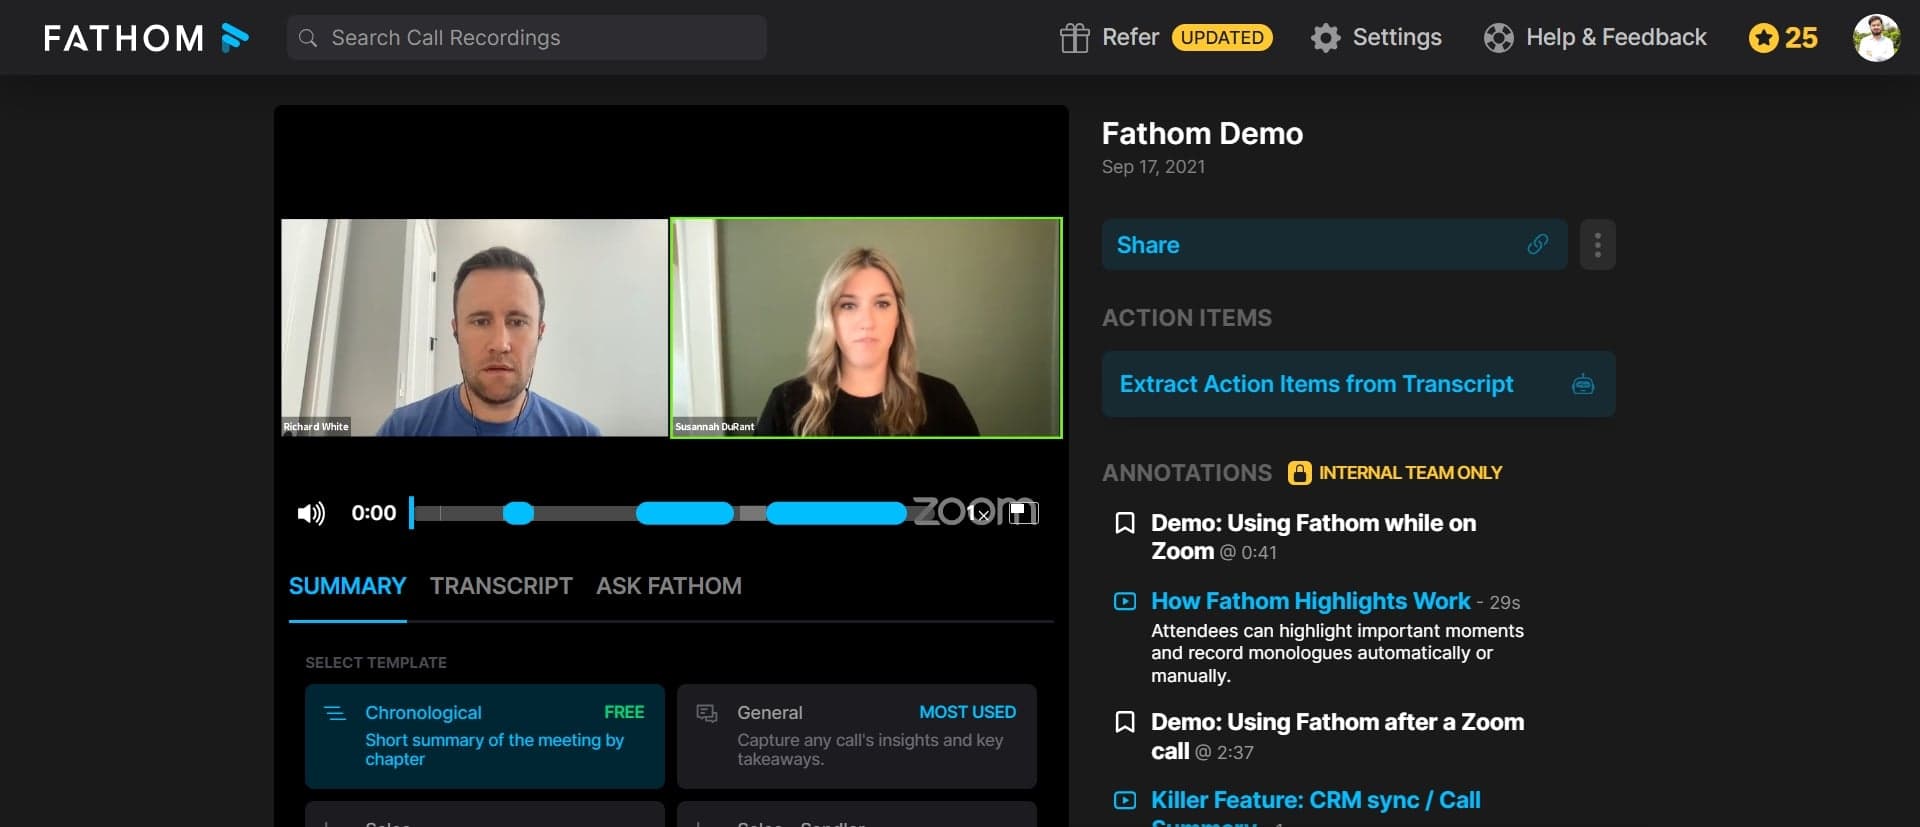Open Settings via the gear icon
This screenshot has height=827, width=1920.
(x=1325, y=38)
